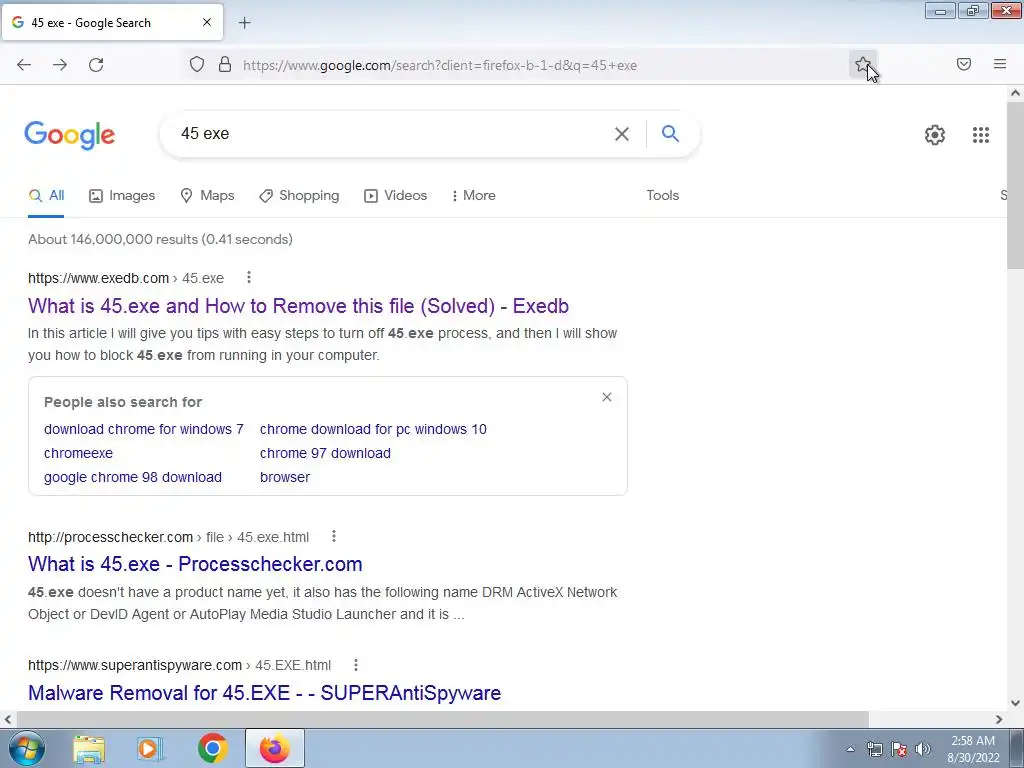1024x768 pixels.
Task: Open Action Center flag icon
Action: point(899,749)
